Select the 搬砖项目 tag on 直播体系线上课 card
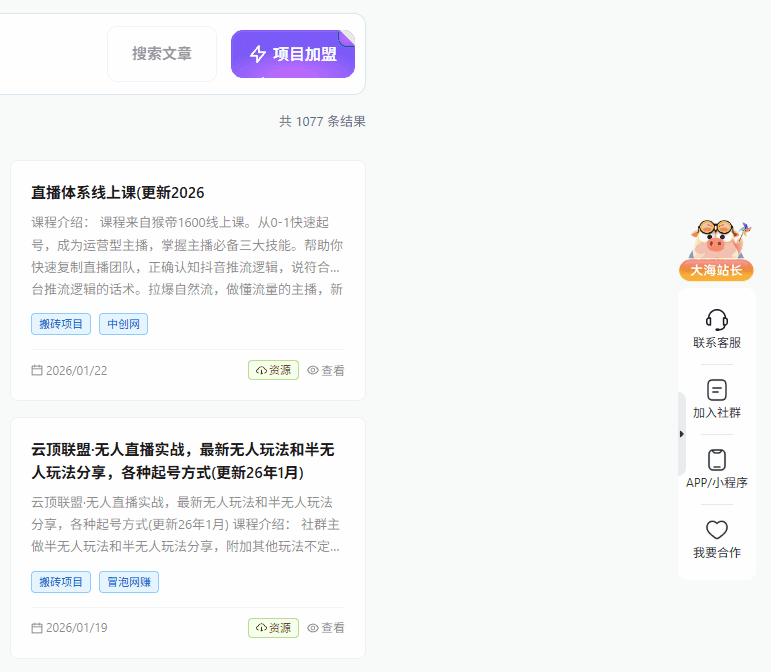Image resolution: width=771 pixels, height=672 pixels. (x=61, y=324)
